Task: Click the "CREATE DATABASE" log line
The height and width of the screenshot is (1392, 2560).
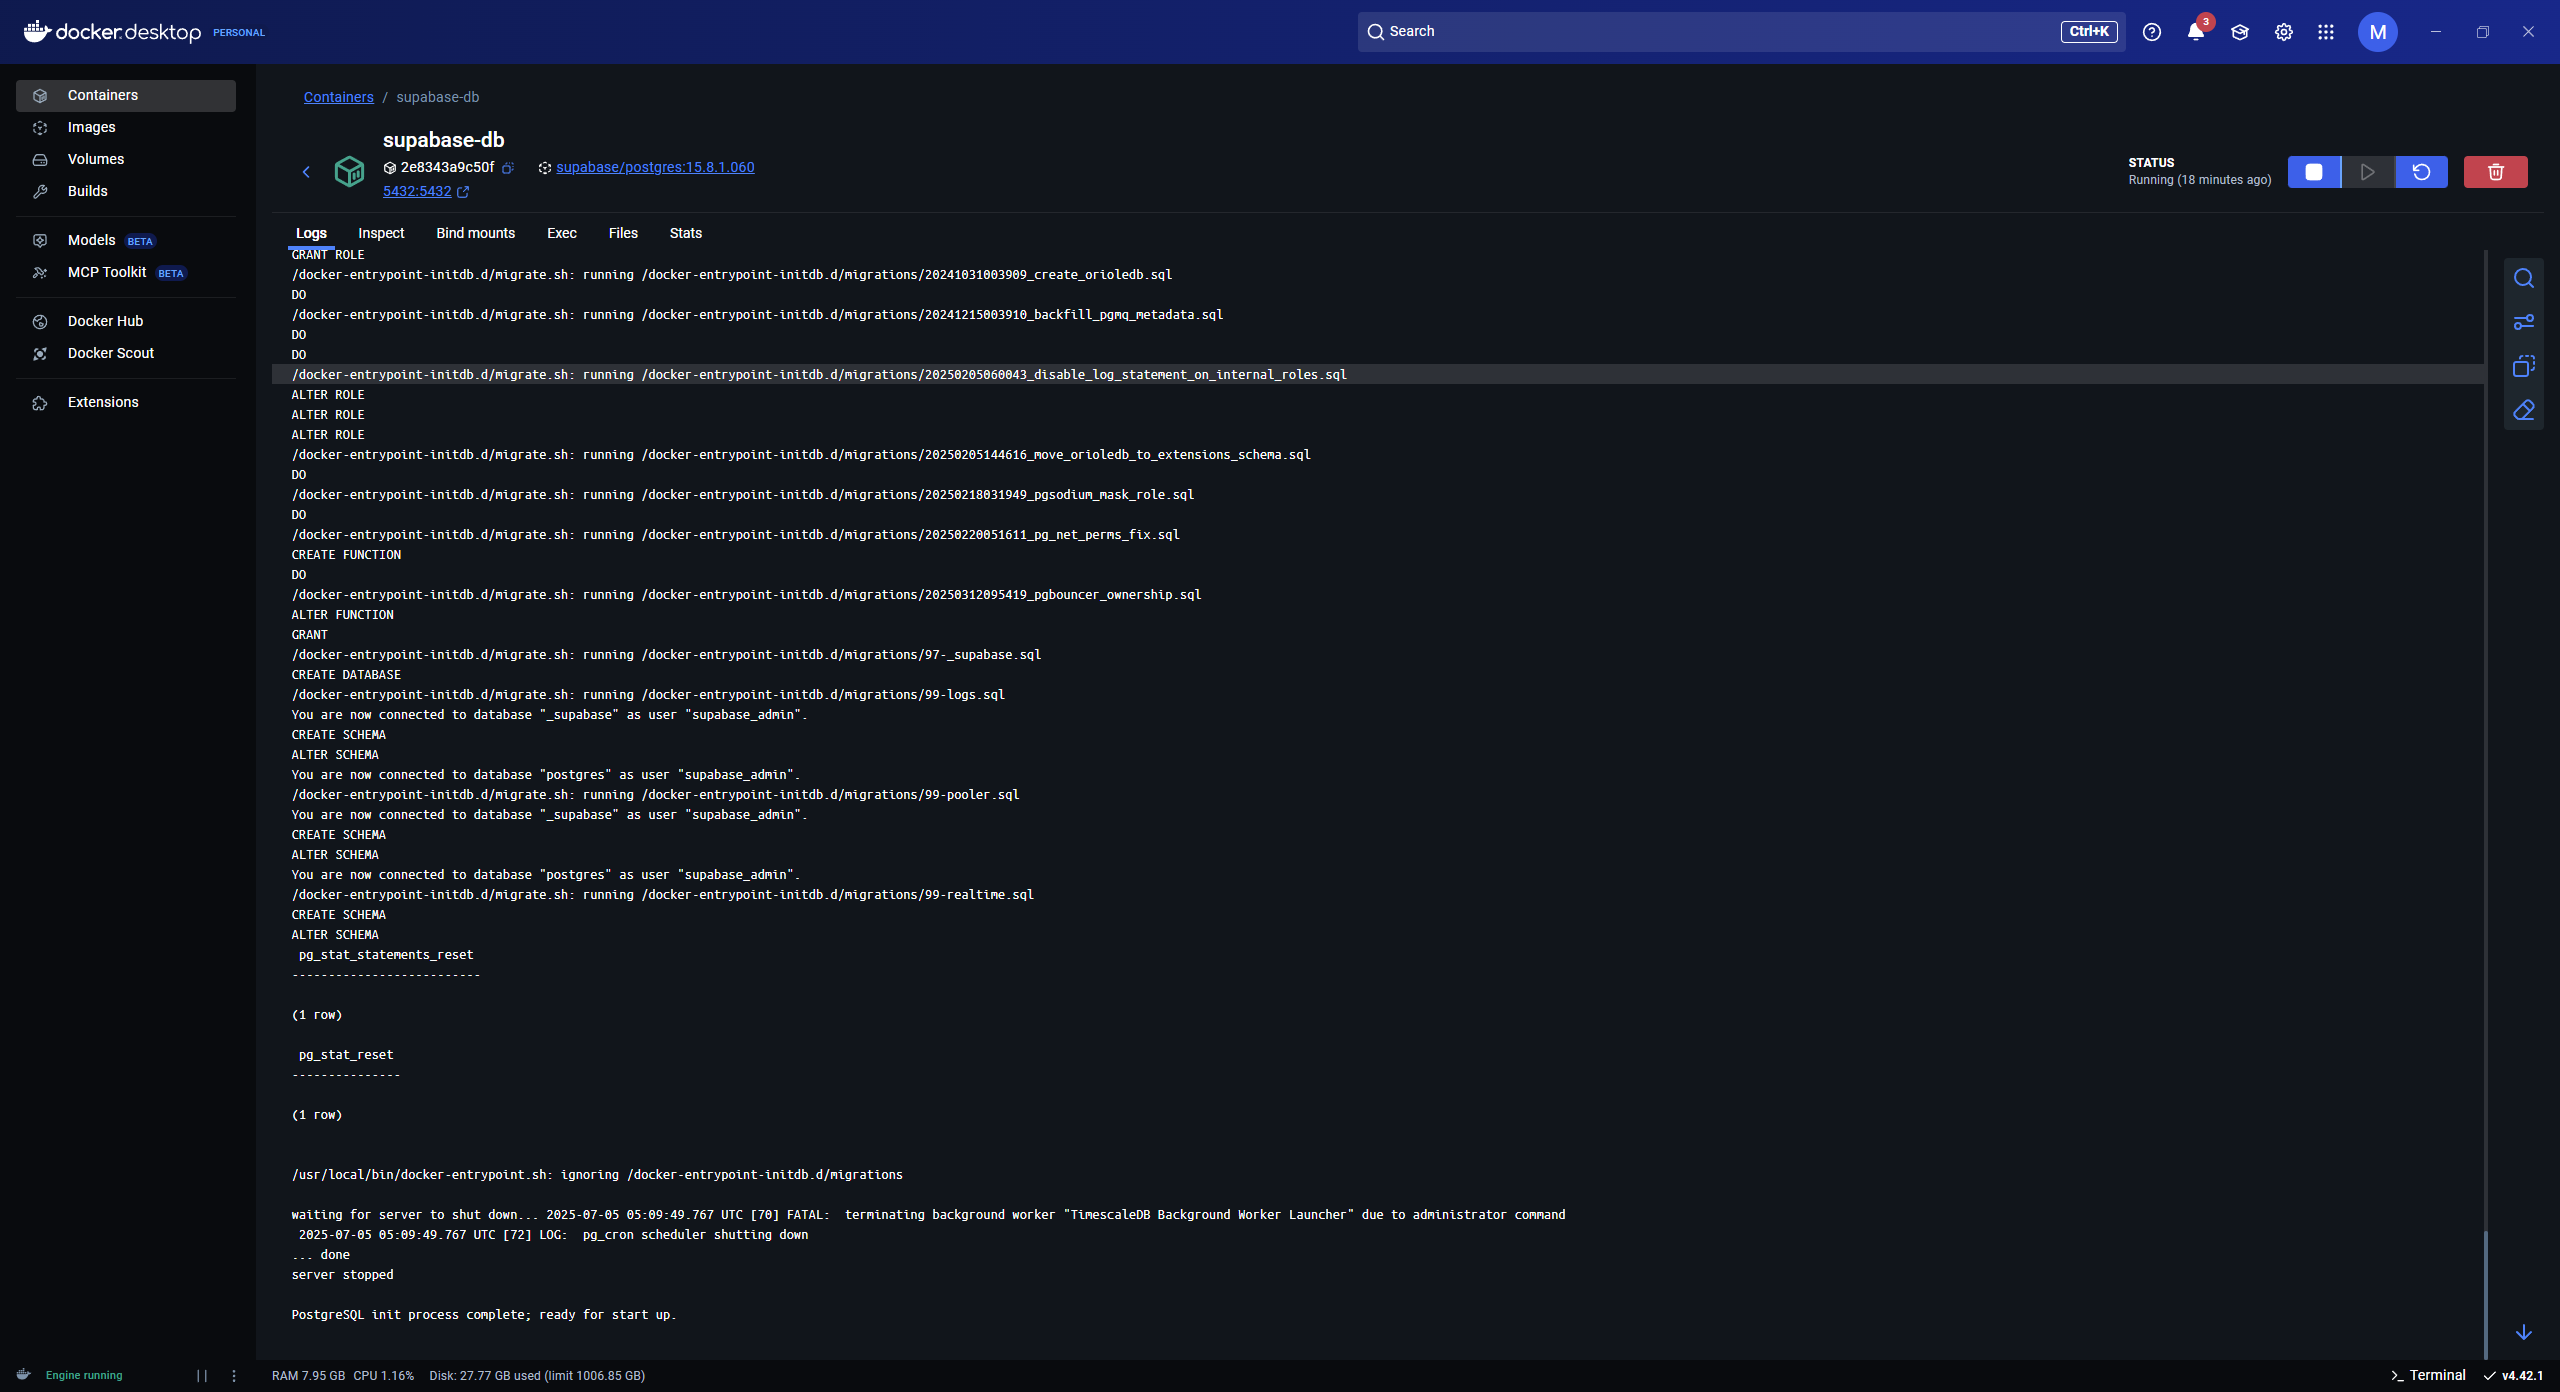Action: tap(346, 675)
